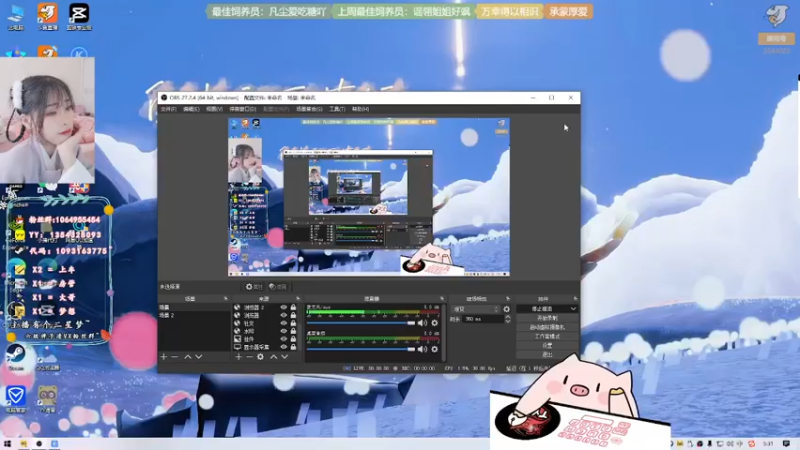Image resolution: width=800 pixels, height=450 pixels.
Task: Open audio settings gear for 桌面音频
Action: tap(435, 349)
